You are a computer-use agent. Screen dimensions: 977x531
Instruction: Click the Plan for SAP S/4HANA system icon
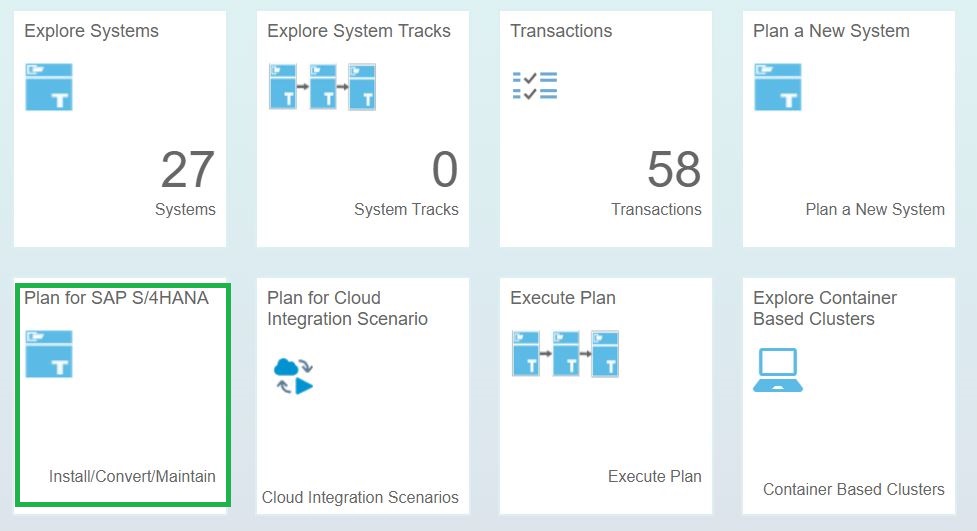tap(49, 354)
